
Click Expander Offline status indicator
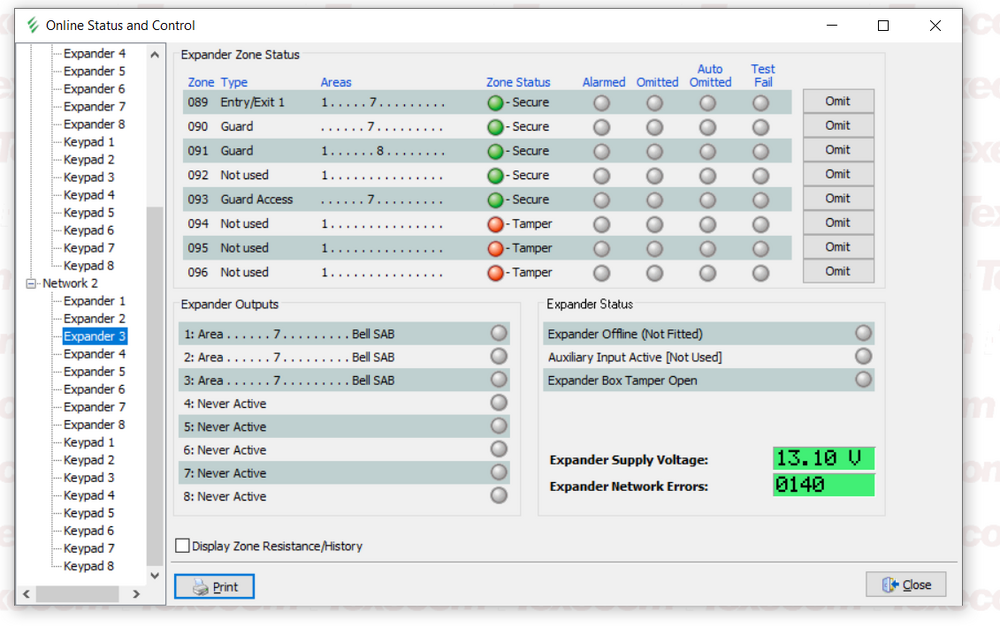click(863, 333)
